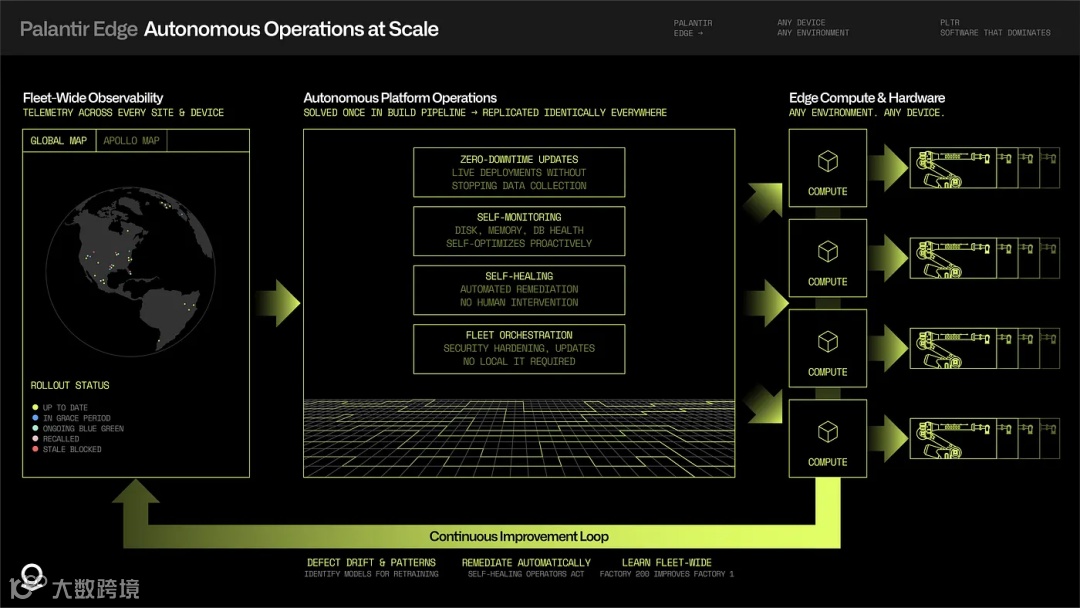Screen dimensions: 1080x608
Task: Click the UP TO DATE legend label
Action: (65, 408)
